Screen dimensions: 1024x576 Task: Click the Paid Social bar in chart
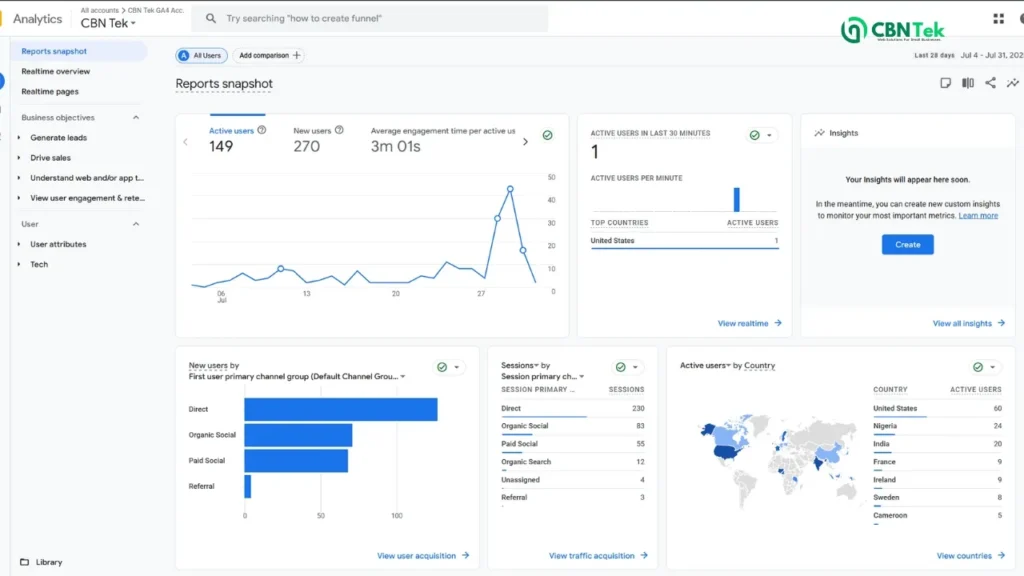(x=296, y=460)
